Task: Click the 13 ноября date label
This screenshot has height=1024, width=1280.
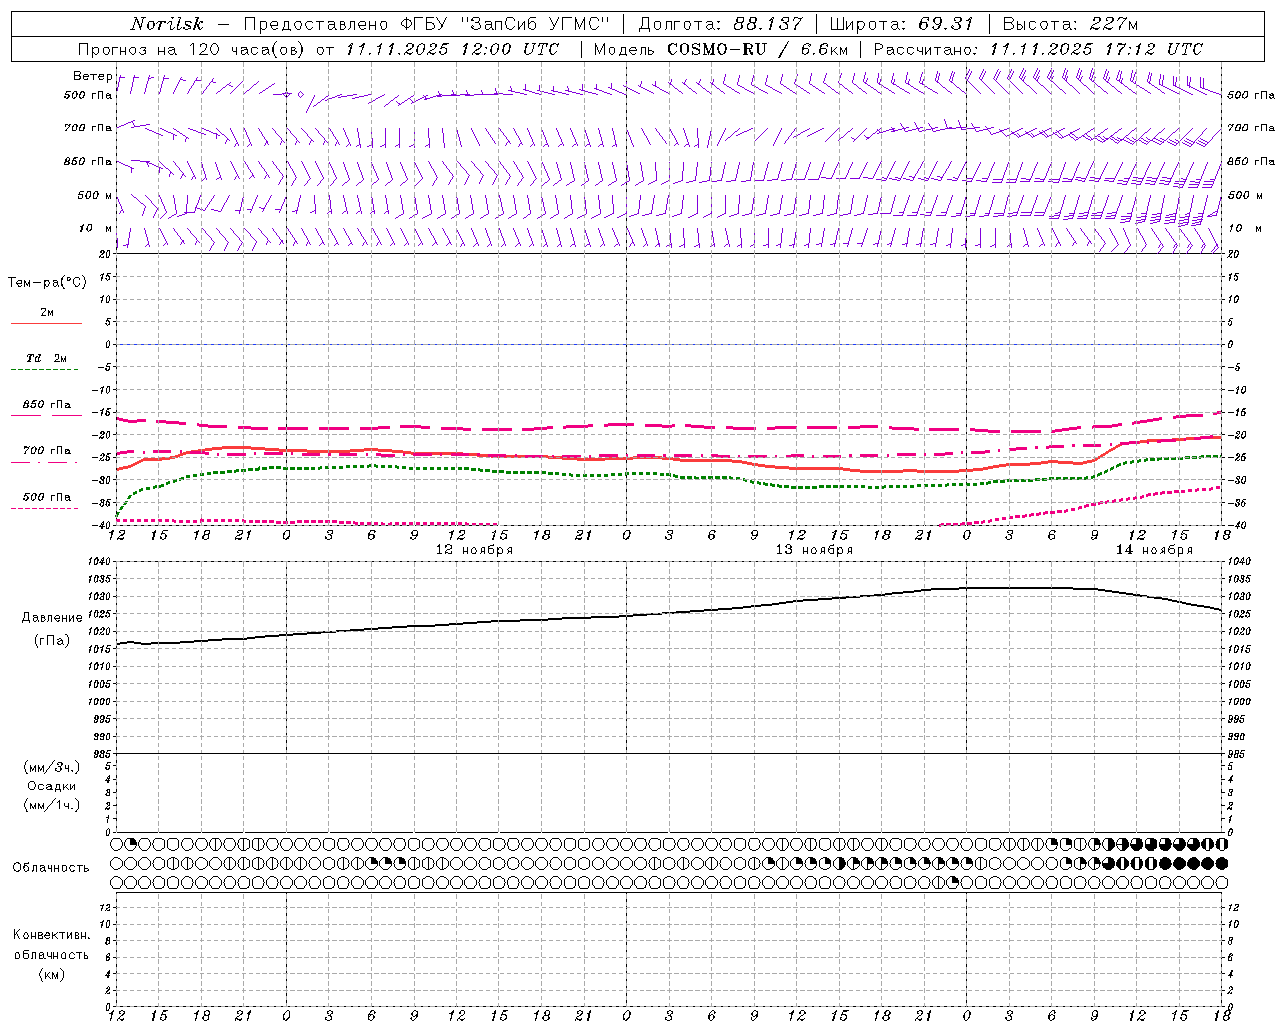Action: (x=814, y=550)
